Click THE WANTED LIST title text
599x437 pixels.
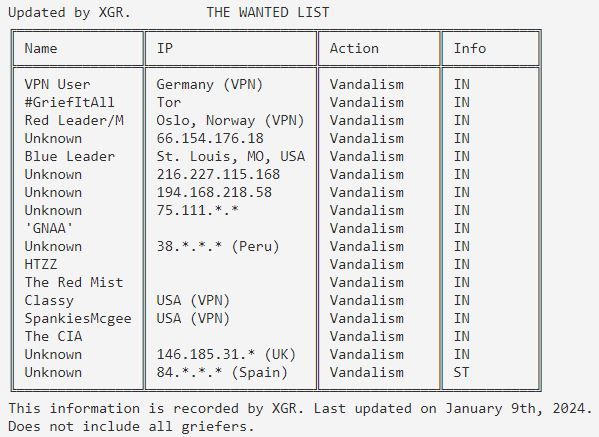tap(267, 12)
